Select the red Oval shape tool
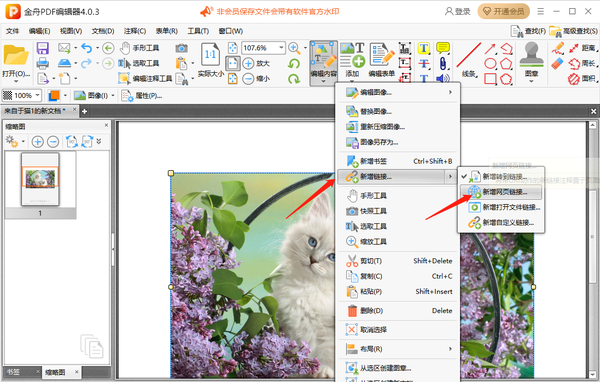This screenshot has width=600, height=382. point(490,64)
